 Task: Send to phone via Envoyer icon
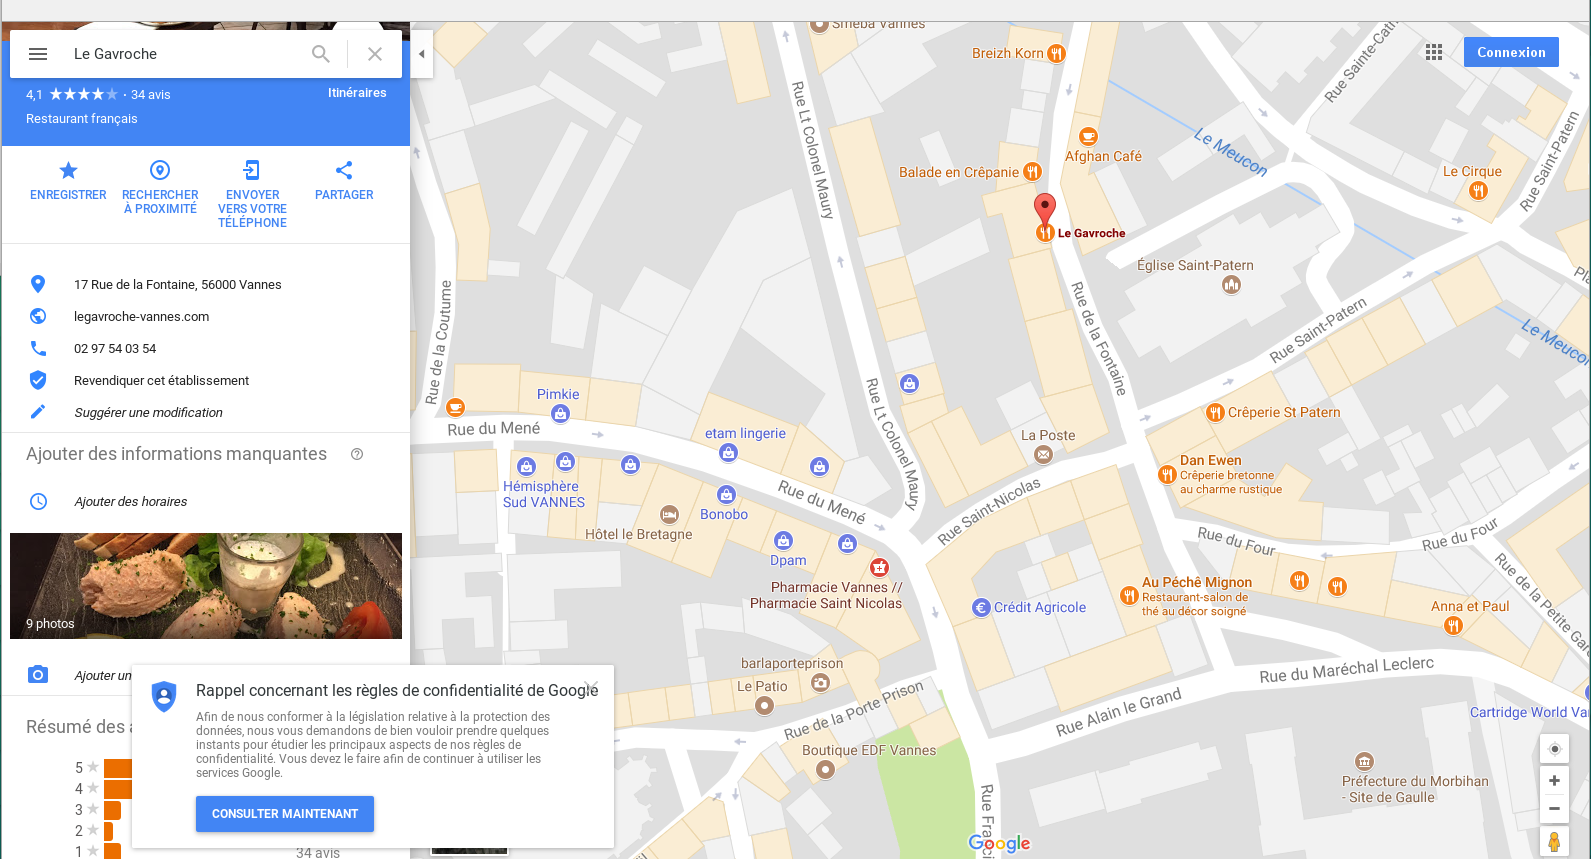(252, 171)
